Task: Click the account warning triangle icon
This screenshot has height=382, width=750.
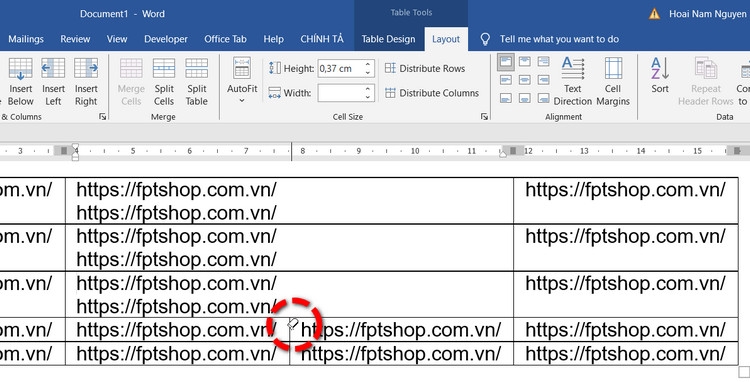Action: pos(654,14)
